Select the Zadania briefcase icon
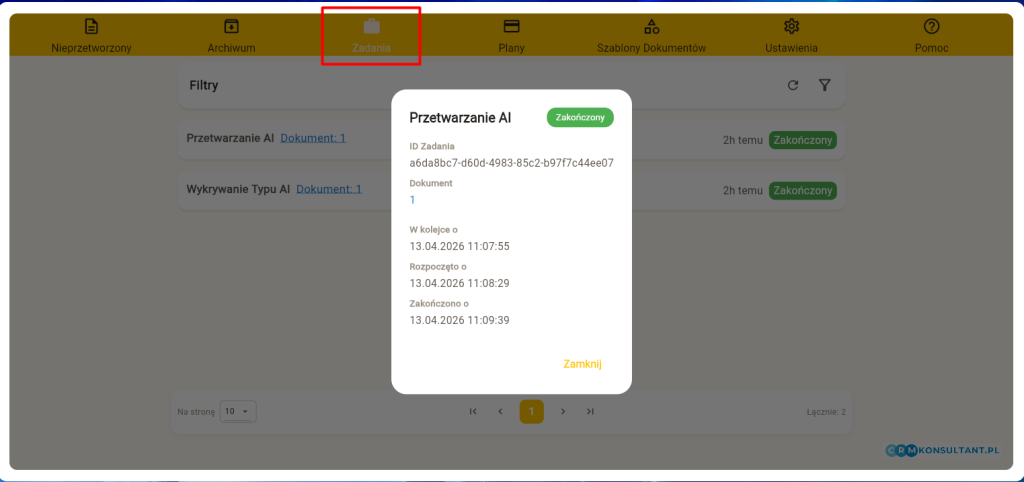 point(371,27)
